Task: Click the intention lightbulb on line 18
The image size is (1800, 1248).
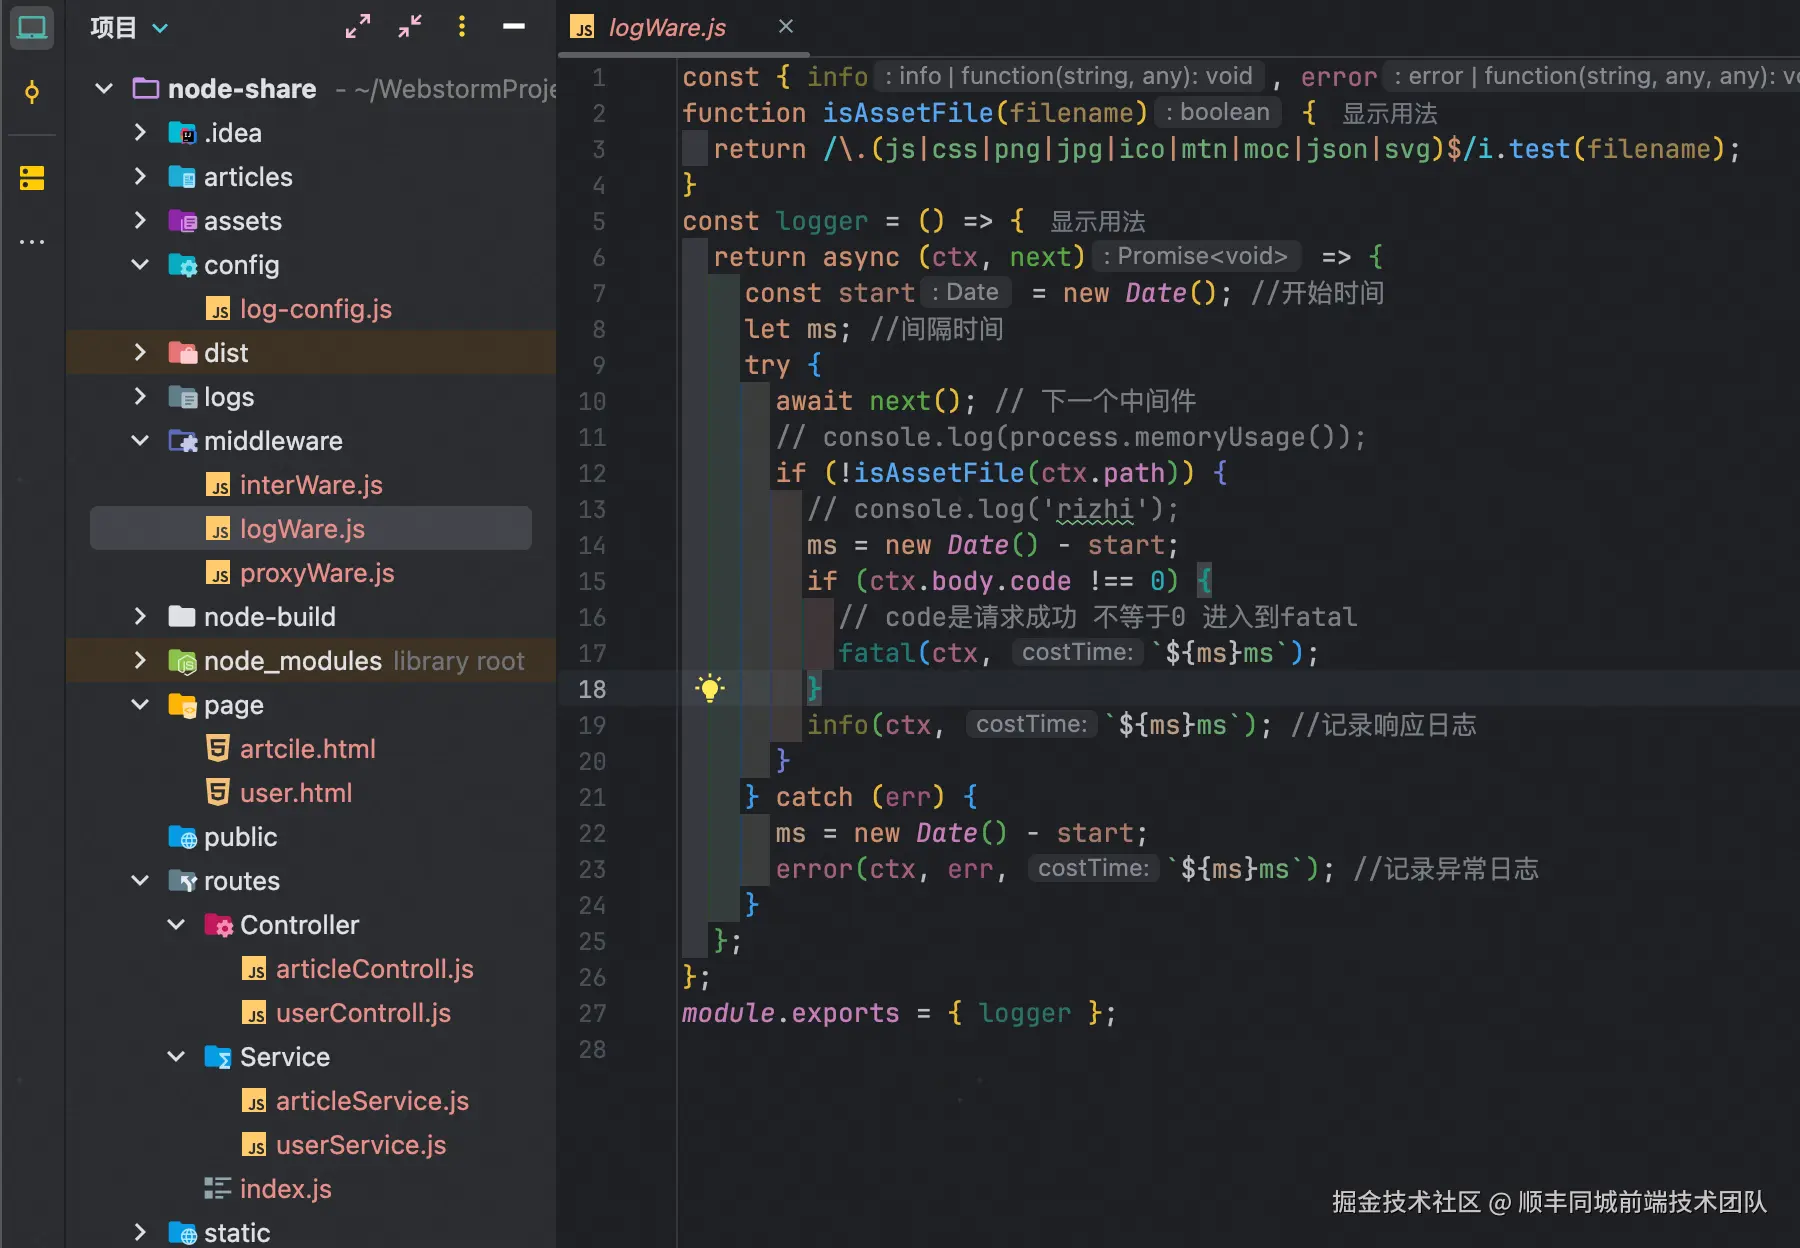Action: coord(710,688)
